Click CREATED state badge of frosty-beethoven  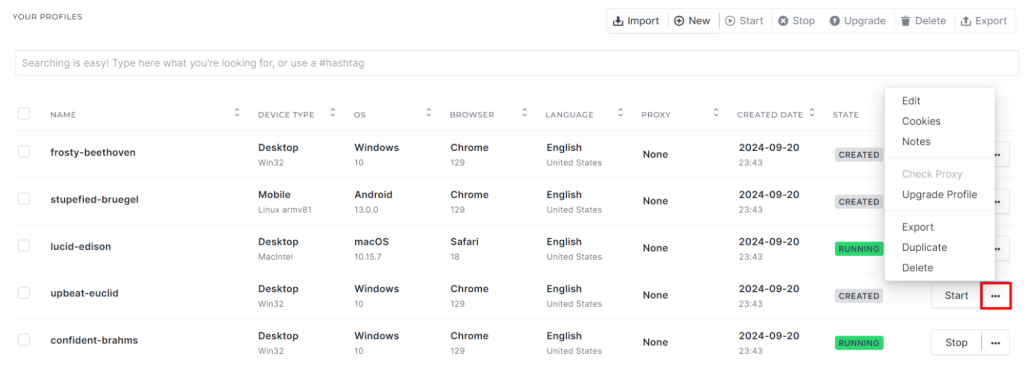tap(859, 155)
